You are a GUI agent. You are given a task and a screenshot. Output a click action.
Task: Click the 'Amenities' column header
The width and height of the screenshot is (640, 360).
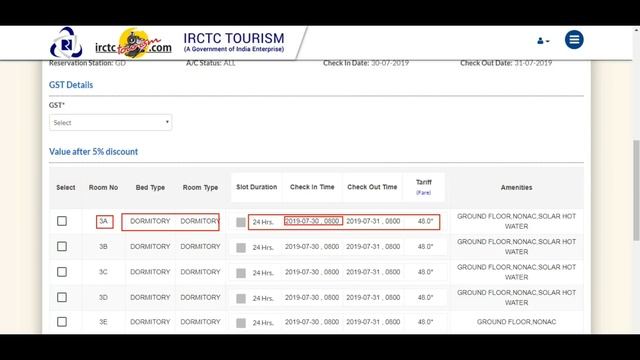(x=516, y=188)
